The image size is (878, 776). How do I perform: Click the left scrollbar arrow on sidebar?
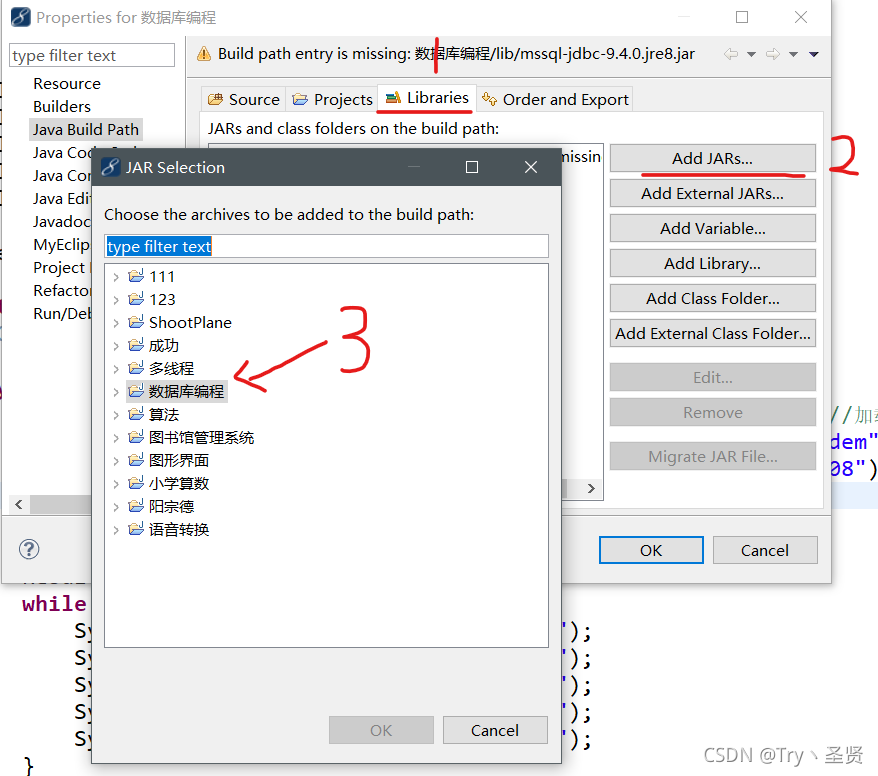(x=17, y=505)
